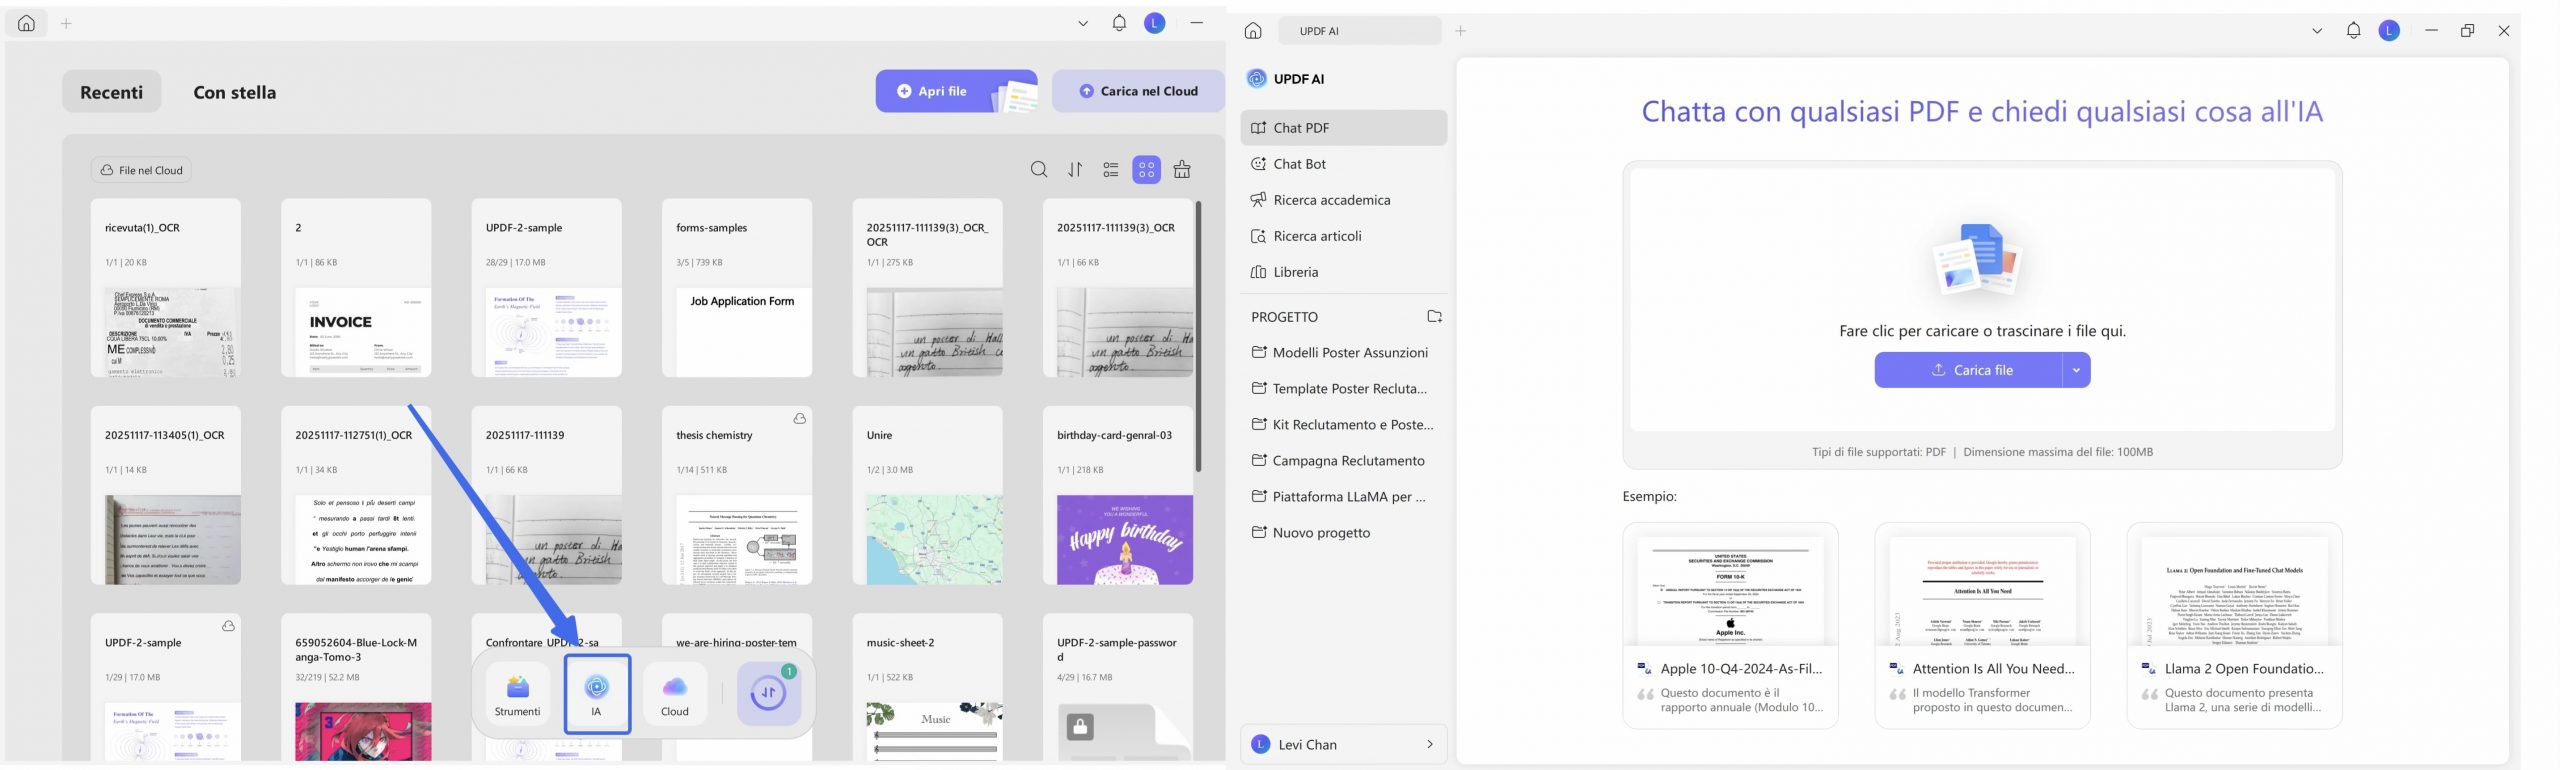Screen dimensions: 2560x770
Task: Open the UPDF-2-sample-password file card
Action: click(1118, 687)
